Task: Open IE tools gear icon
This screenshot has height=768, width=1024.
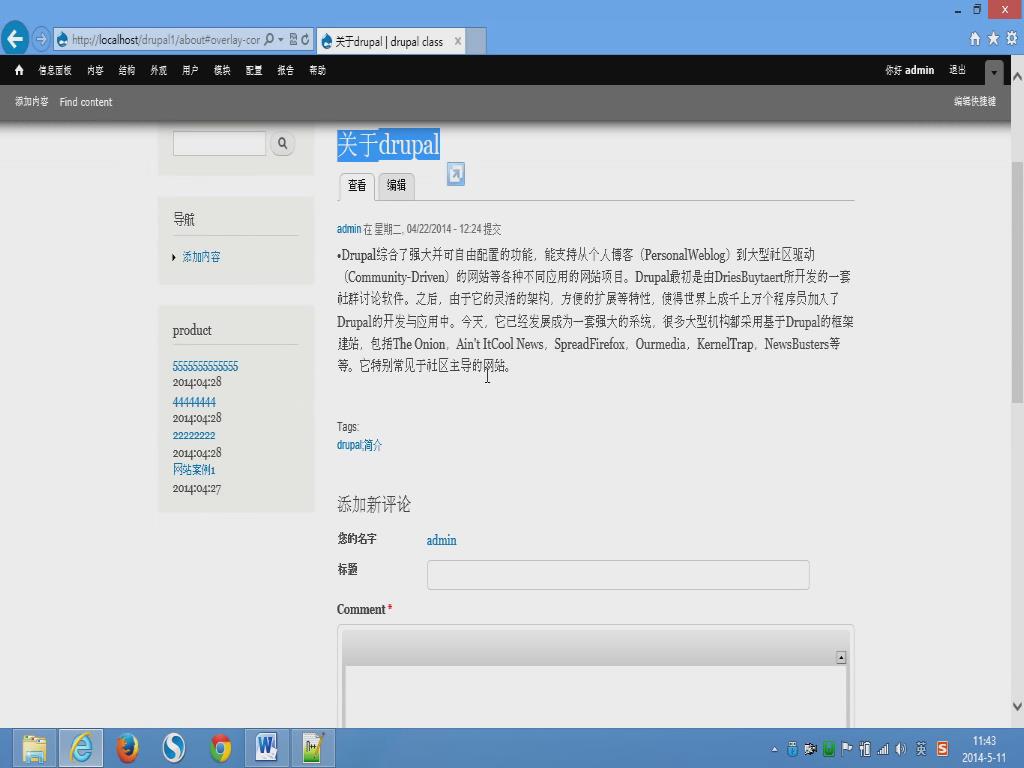Action: coord(1012,39)
